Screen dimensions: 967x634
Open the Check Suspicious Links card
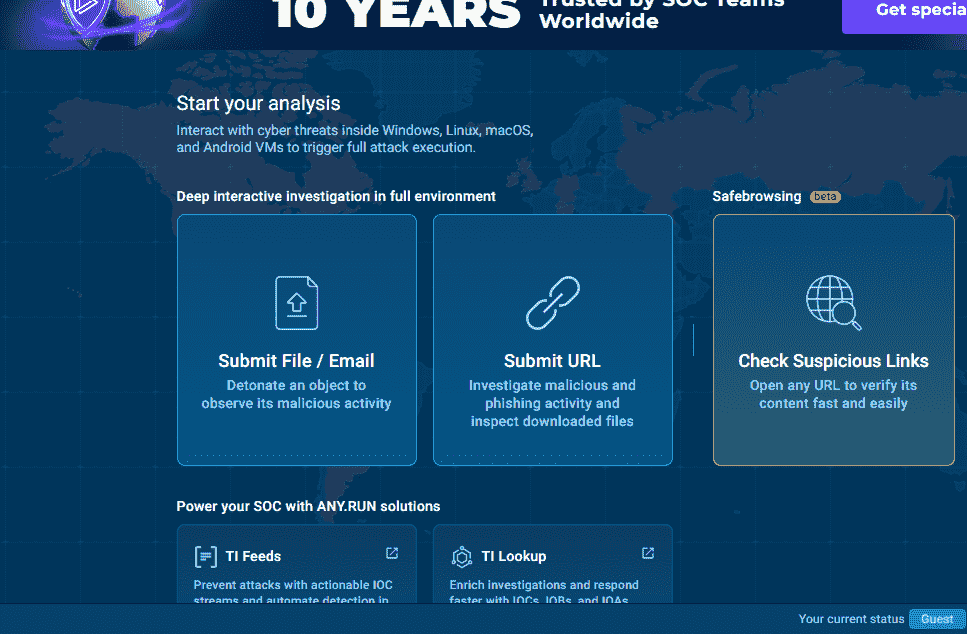point(834,340)
